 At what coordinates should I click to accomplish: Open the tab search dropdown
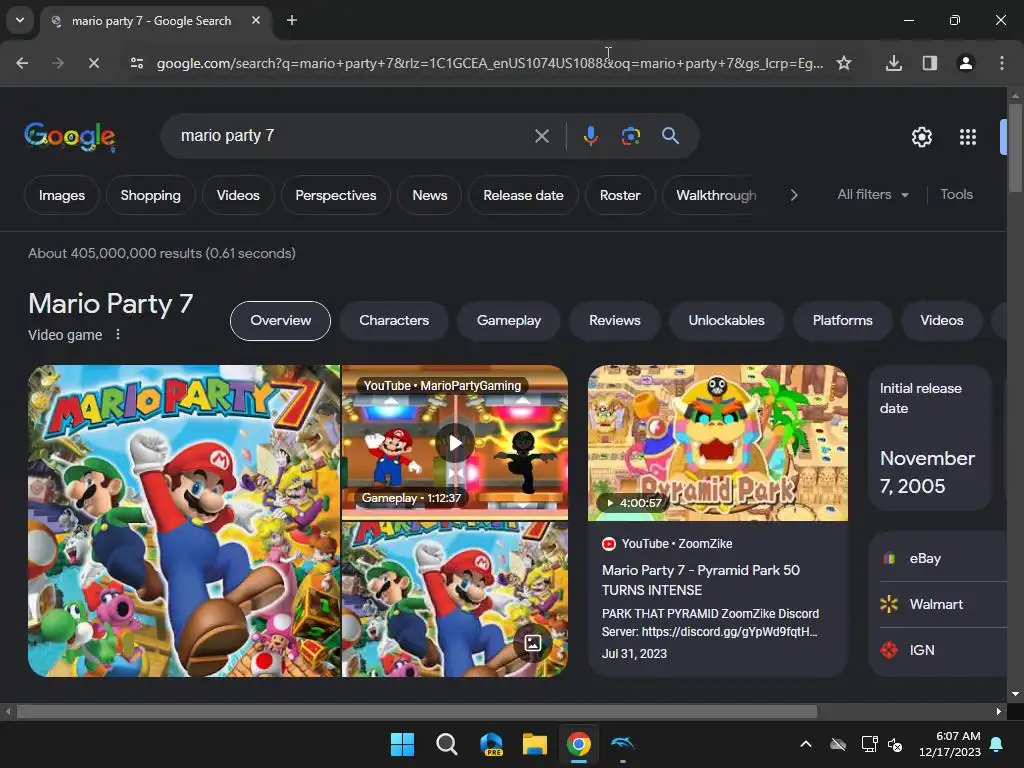pos(20,20)
